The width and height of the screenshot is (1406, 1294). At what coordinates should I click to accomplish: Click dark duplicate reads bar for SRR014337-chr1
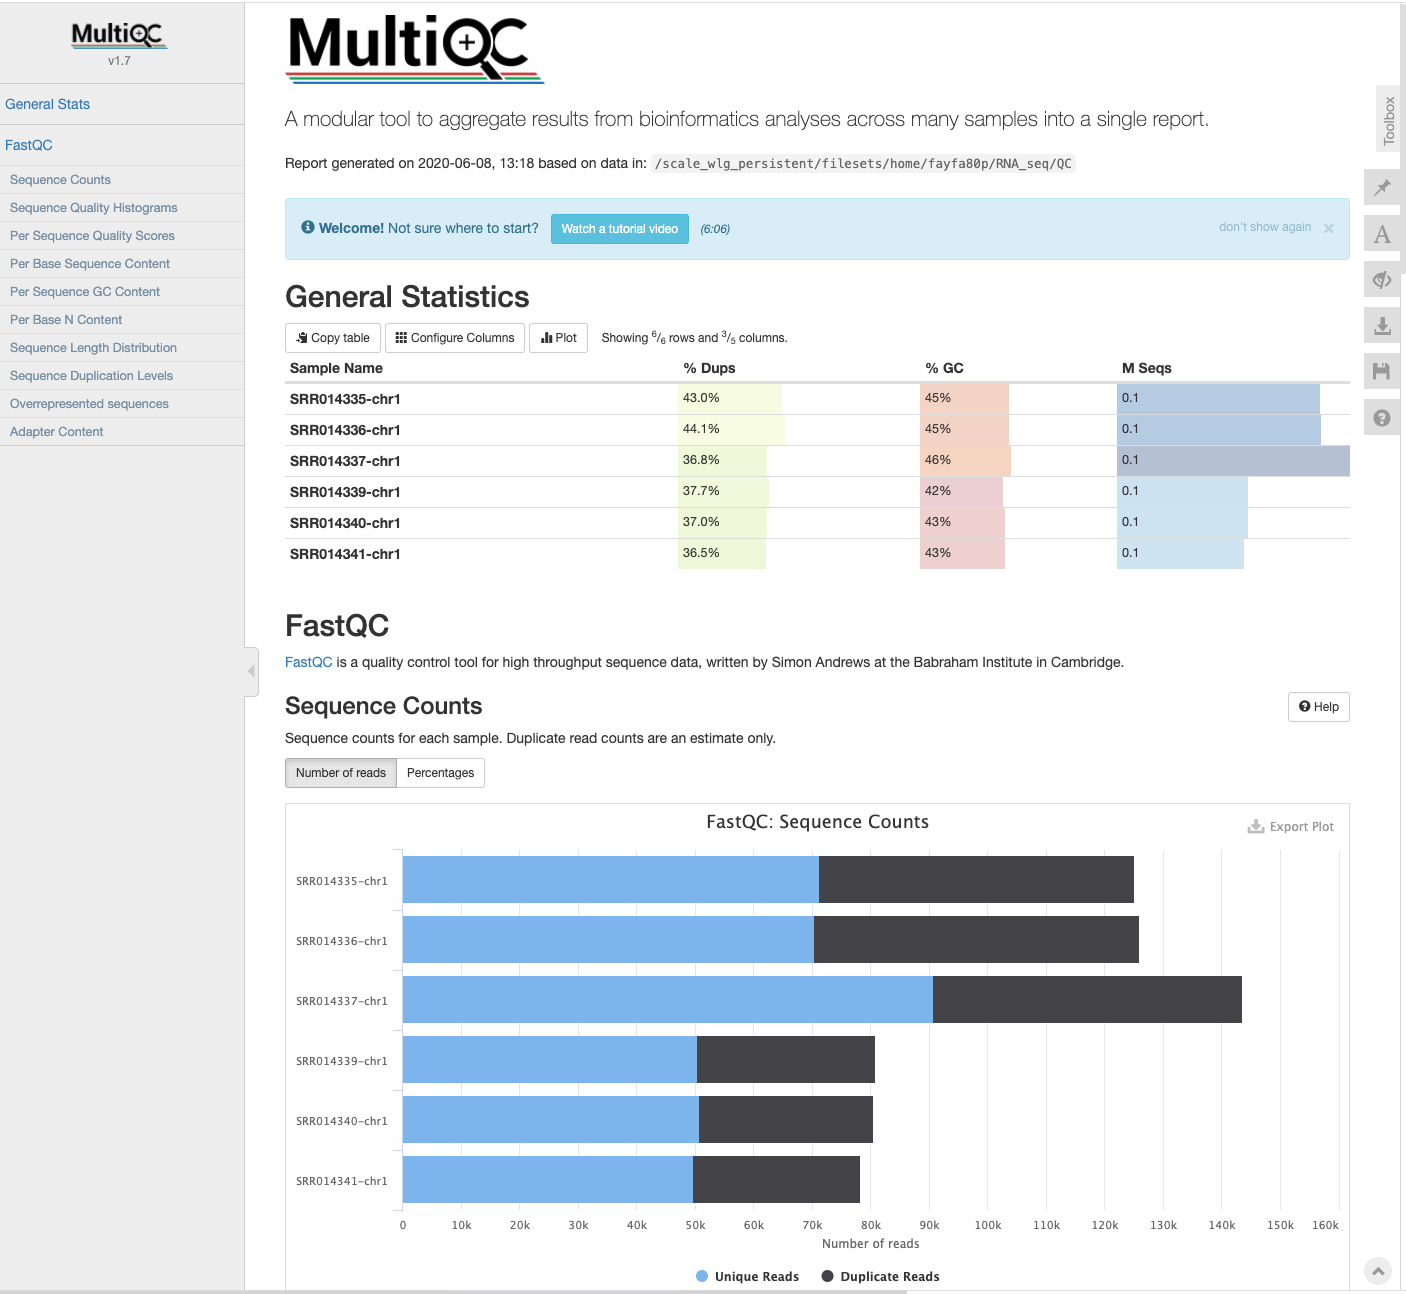click(1087, 1000)
